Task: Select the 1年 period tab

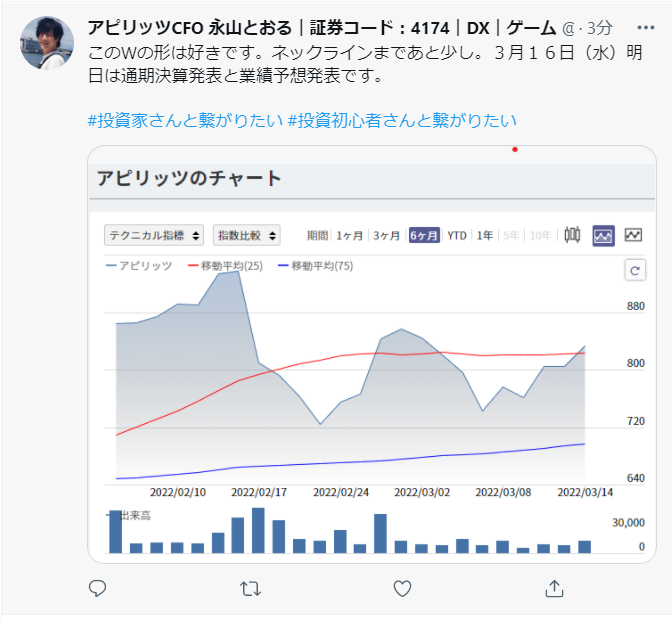Action: point(485,235)
